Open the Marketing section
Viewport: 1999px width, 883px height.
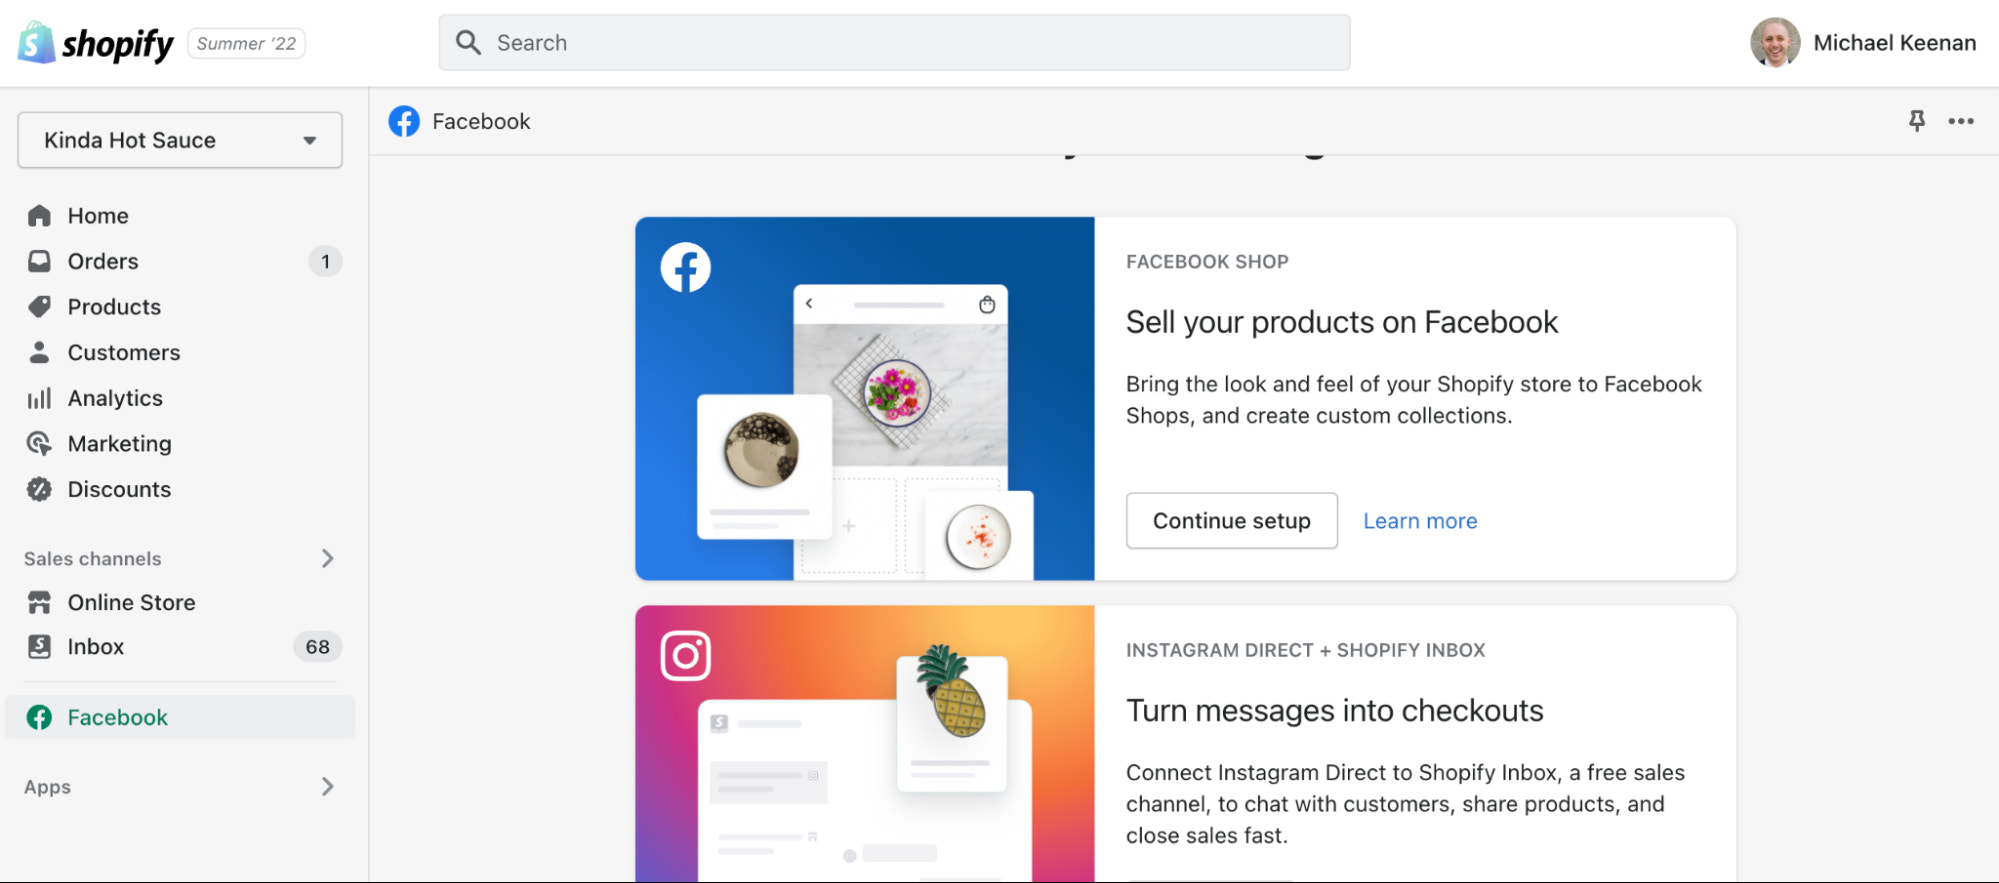coord(119,444)
